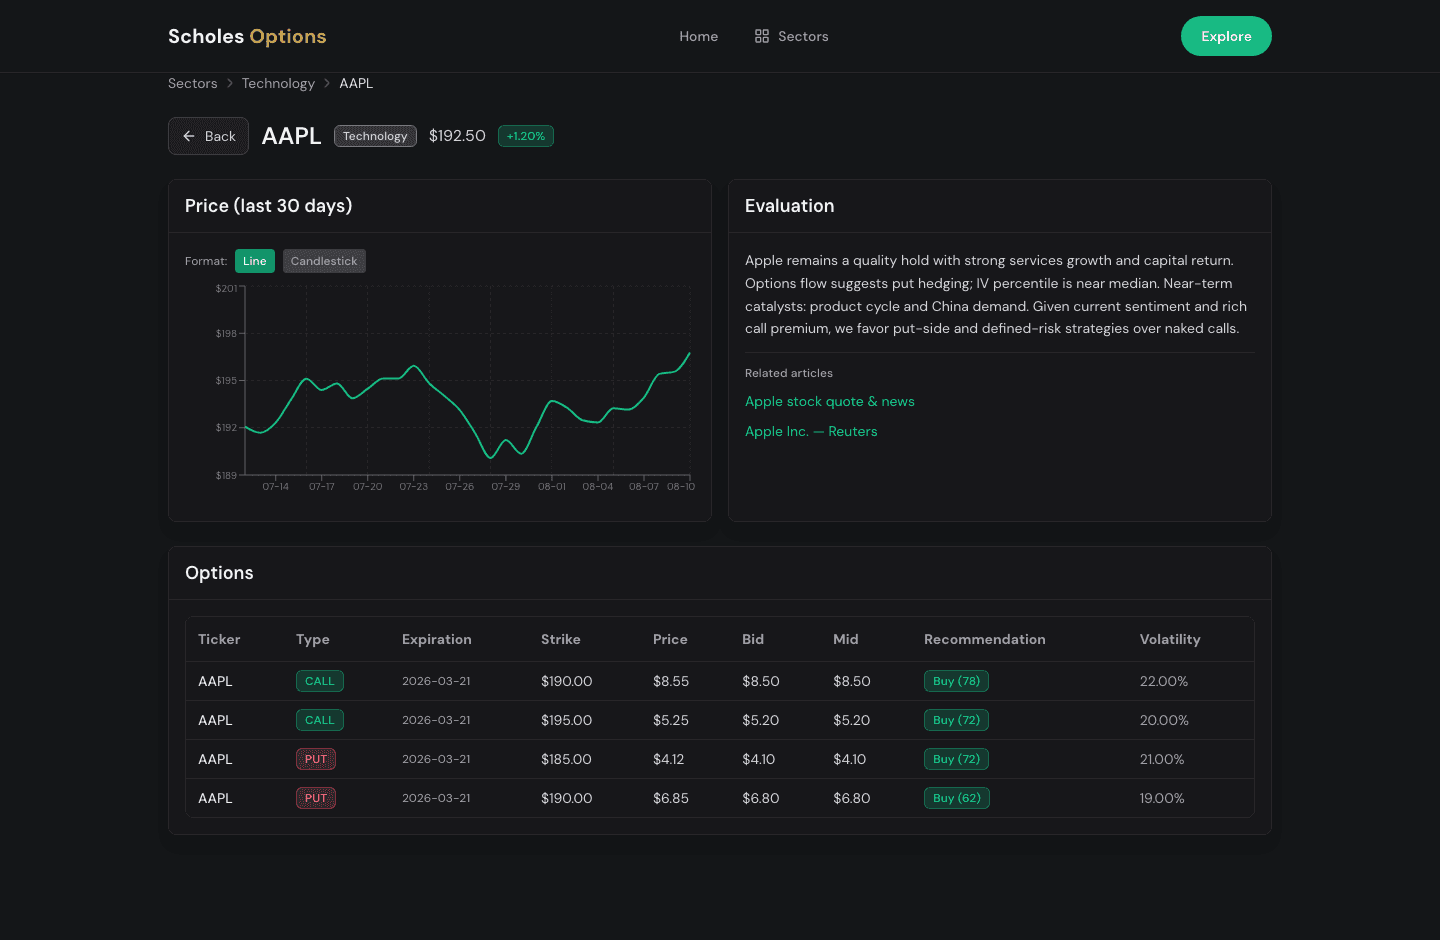Click the $195.00 strike cell
This screenshot has width=1440, height=940.
[x=566, y=720]
